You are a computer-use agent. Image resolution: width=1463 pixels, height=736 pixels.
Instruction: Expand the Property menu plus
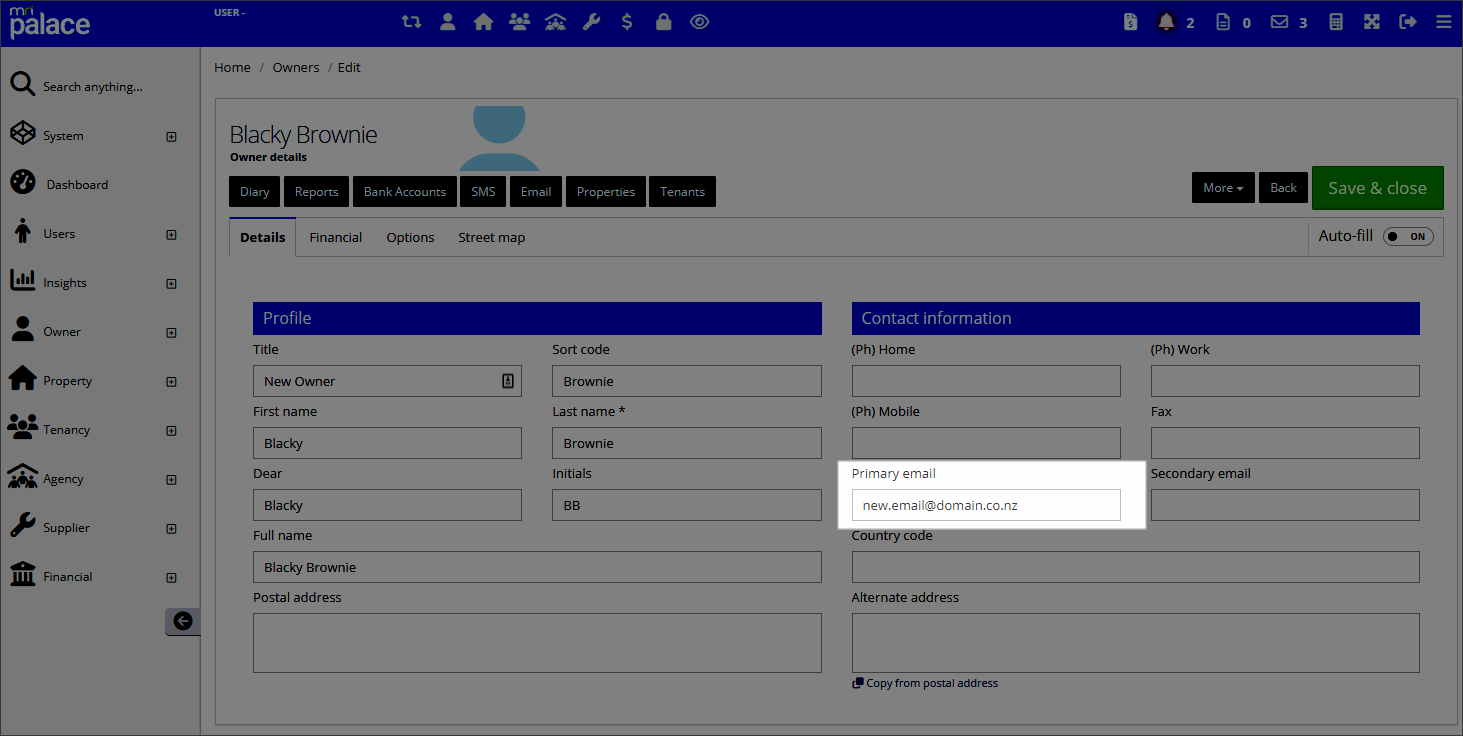pos(171,381)
